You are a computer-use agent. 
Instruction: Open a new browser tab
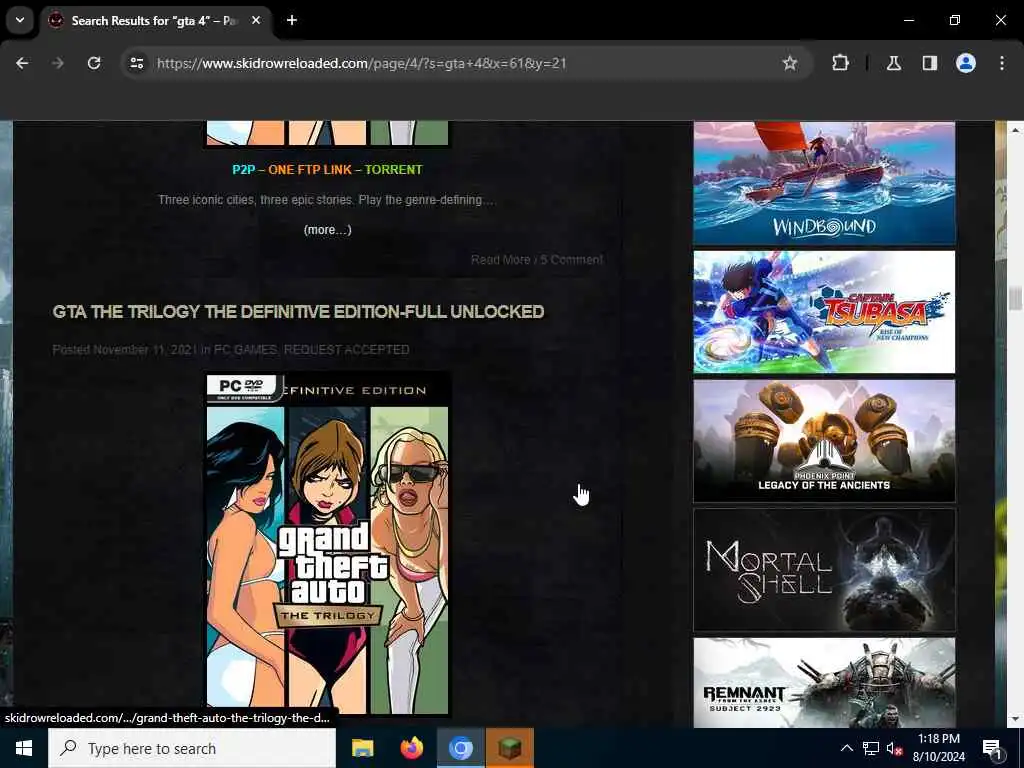click(x=292, y=20)
